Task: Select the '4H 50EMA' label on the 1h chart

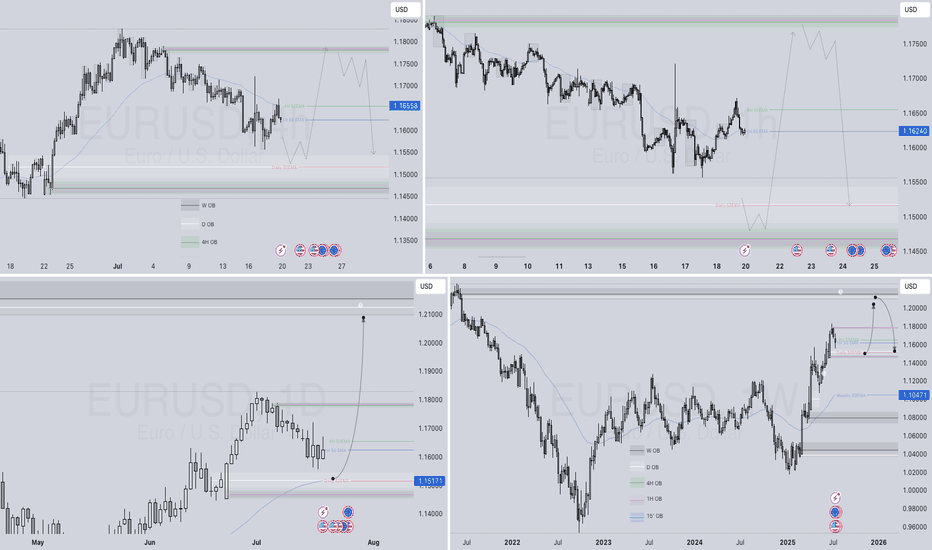Action: pyautogui.click(x=757, y=110)
